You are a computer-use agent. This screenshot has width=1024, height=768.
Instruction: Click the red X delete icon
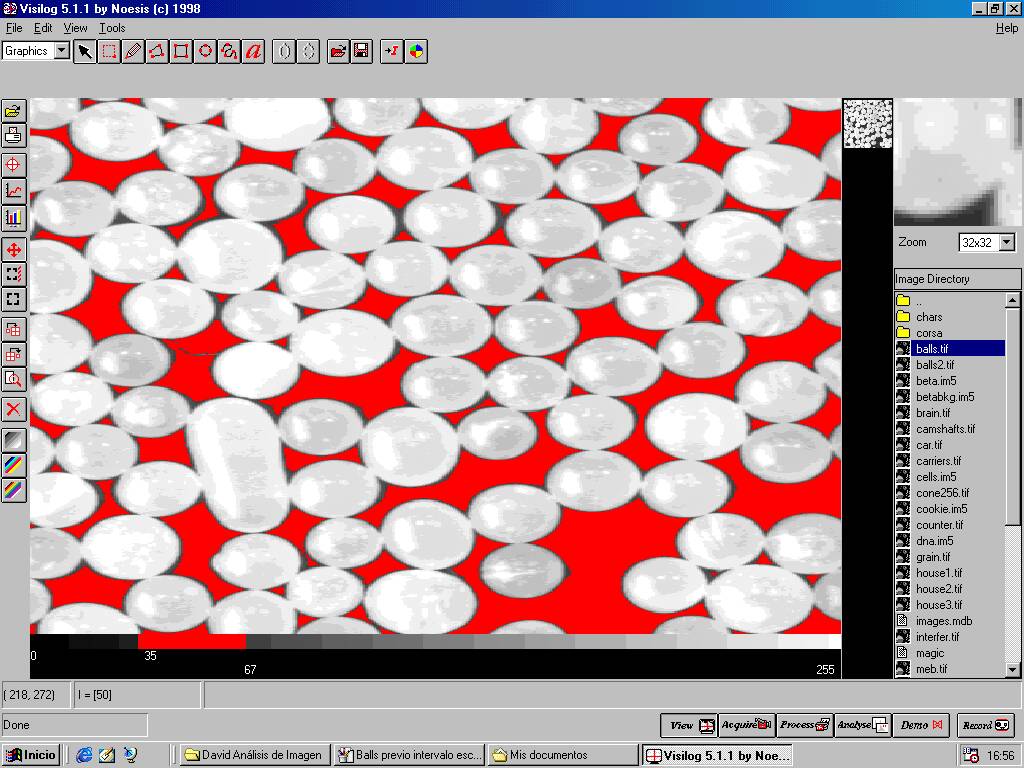click(14, 408)
